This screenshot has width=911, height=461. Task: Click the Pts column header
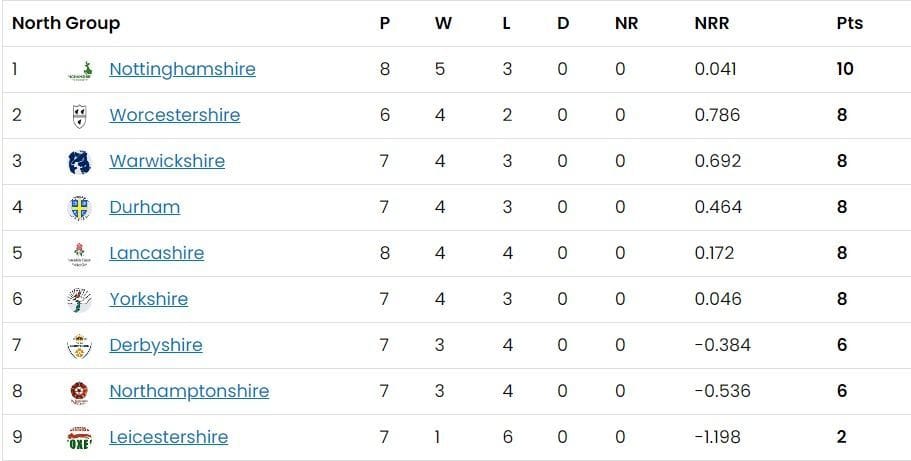pyautogui.click(x=849, y=23)
